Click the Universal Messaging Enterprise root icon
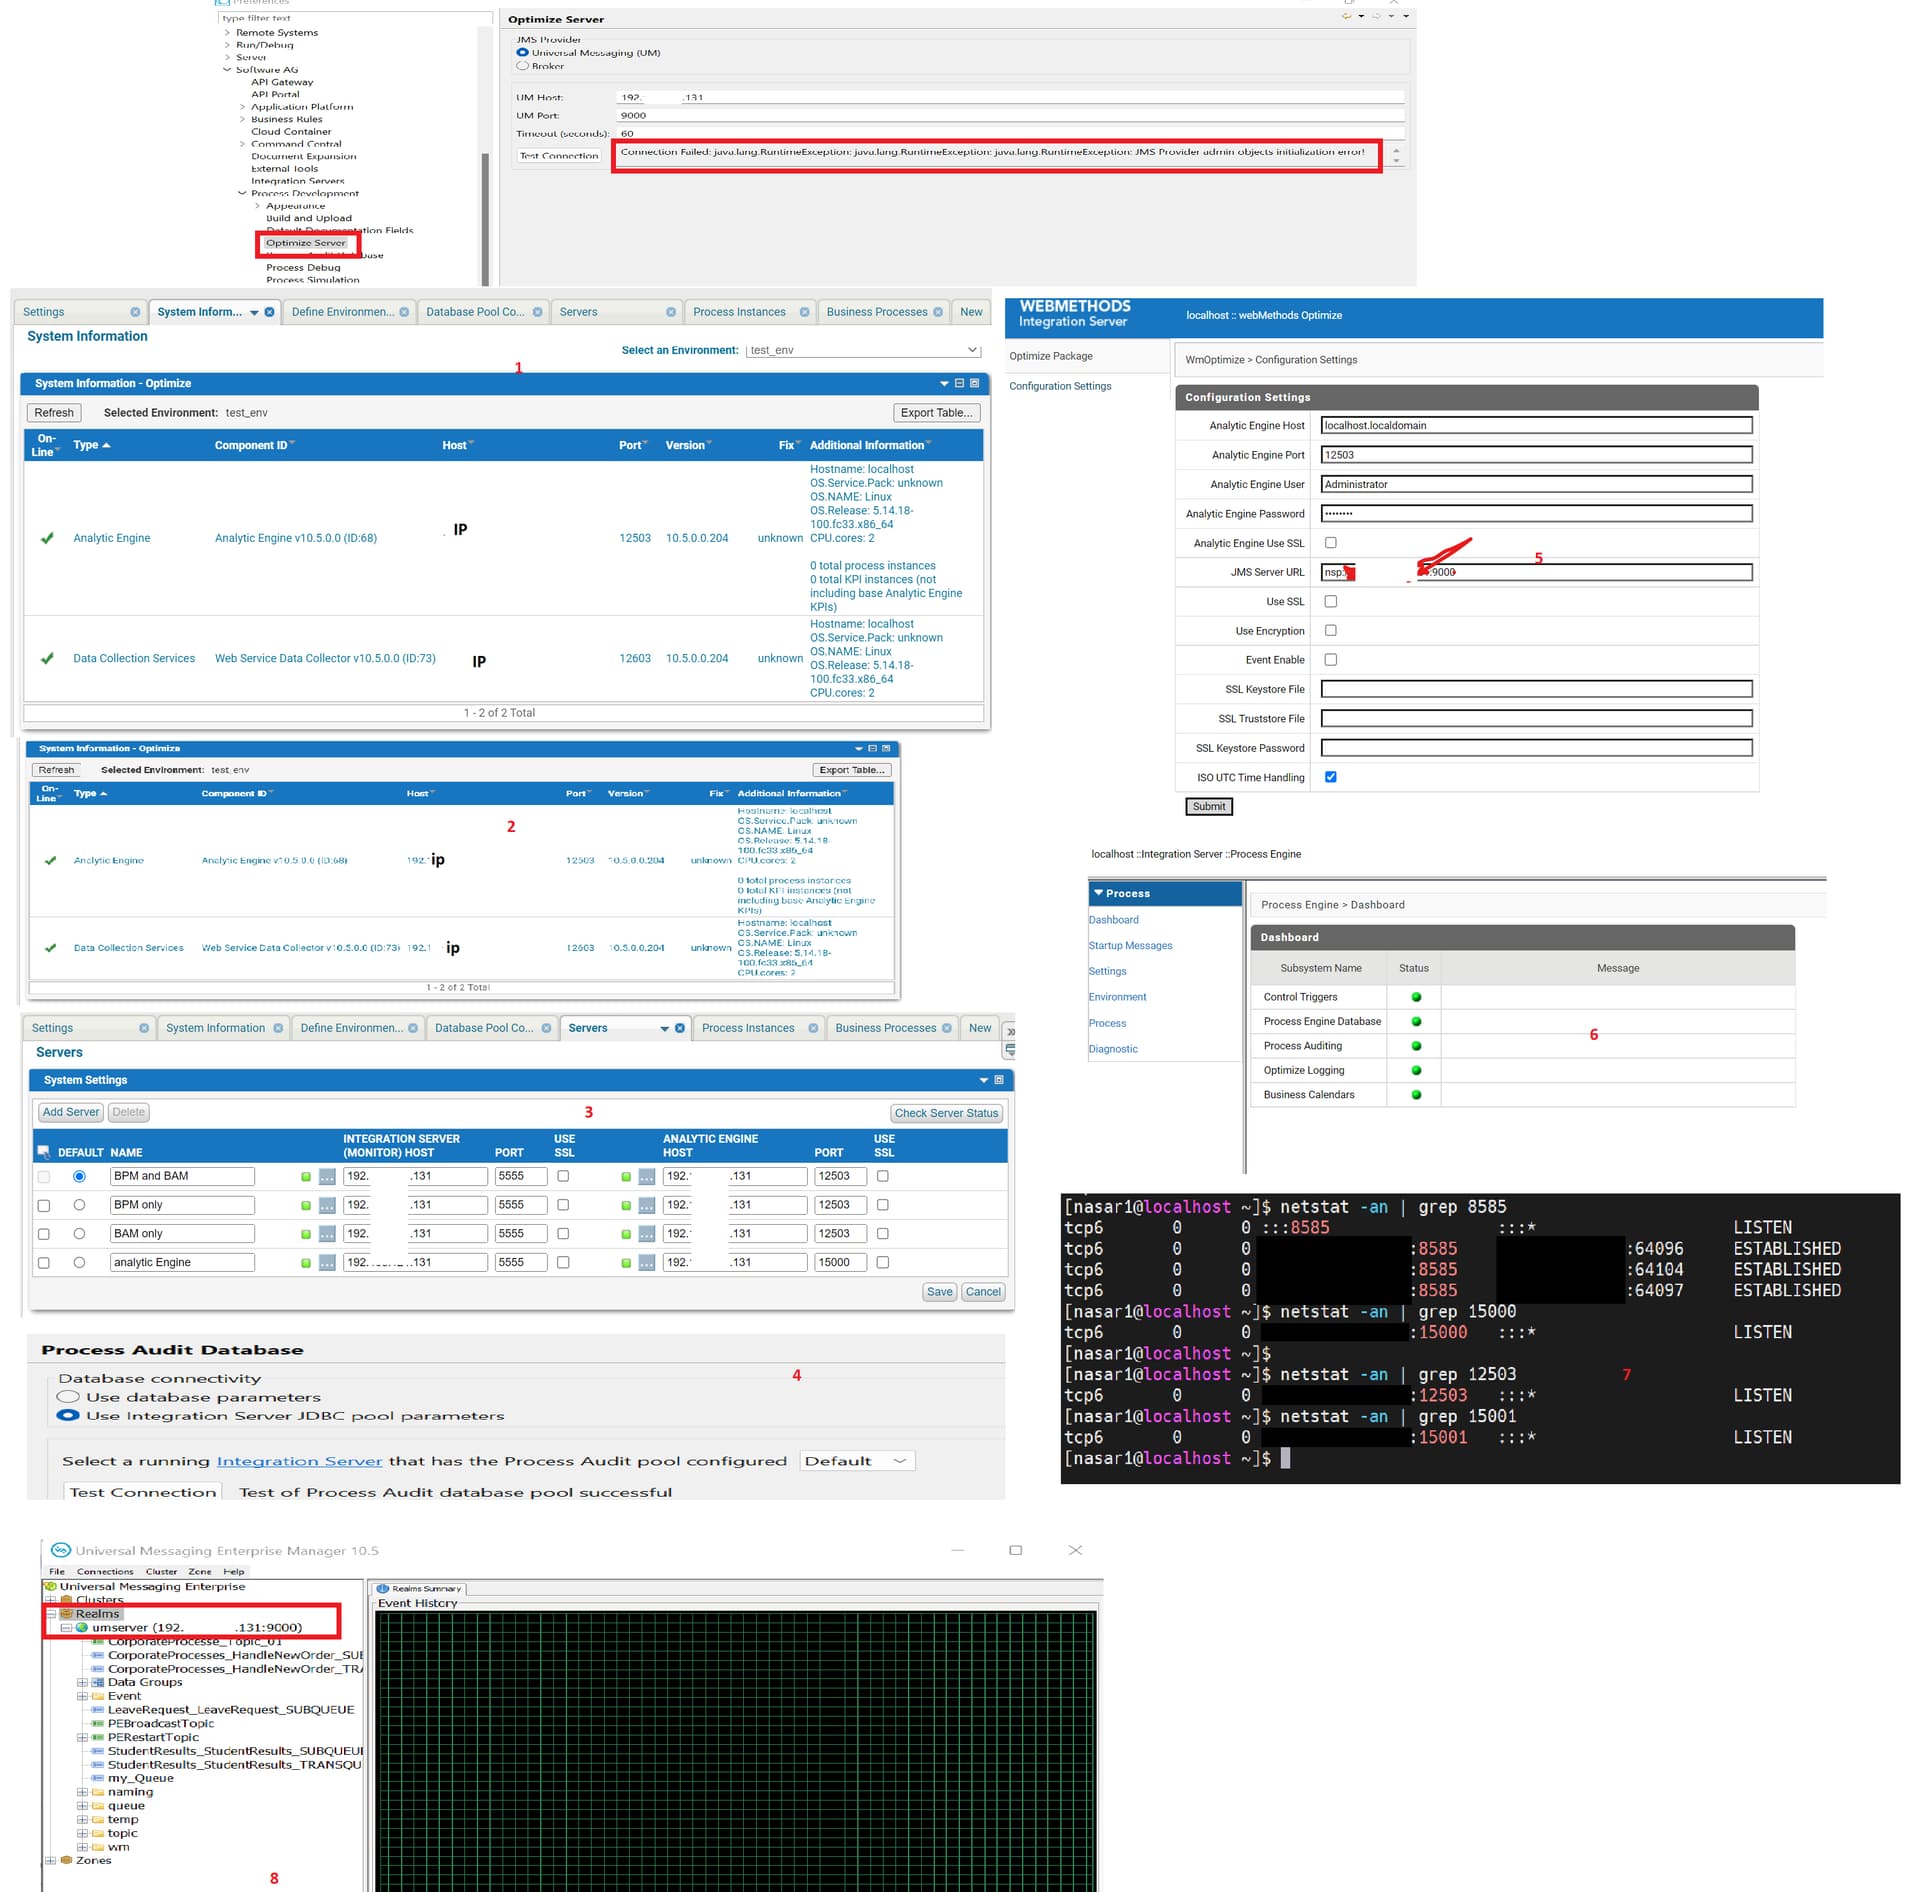 click(x=50, y=1586)
